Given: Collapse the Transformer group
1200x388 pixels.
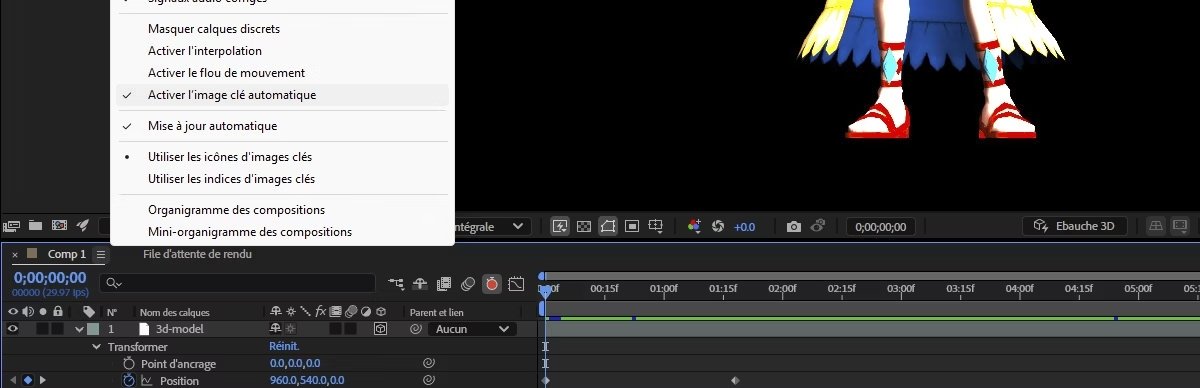Looking at the screenshot, I should [x=98, y=346].
